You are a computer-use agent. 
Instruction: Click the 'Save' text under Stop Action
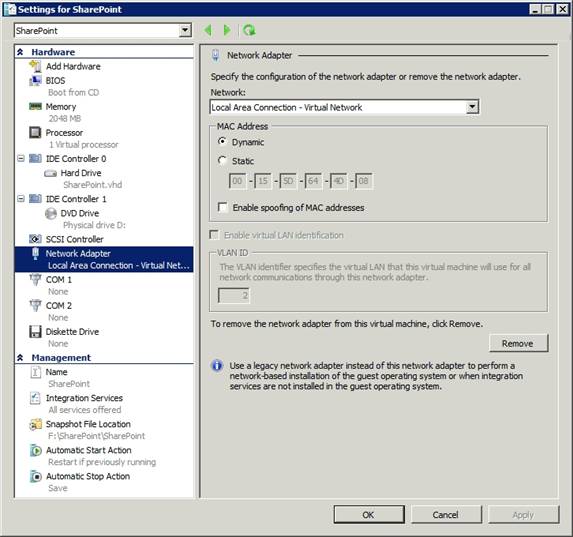coord(58,488)
